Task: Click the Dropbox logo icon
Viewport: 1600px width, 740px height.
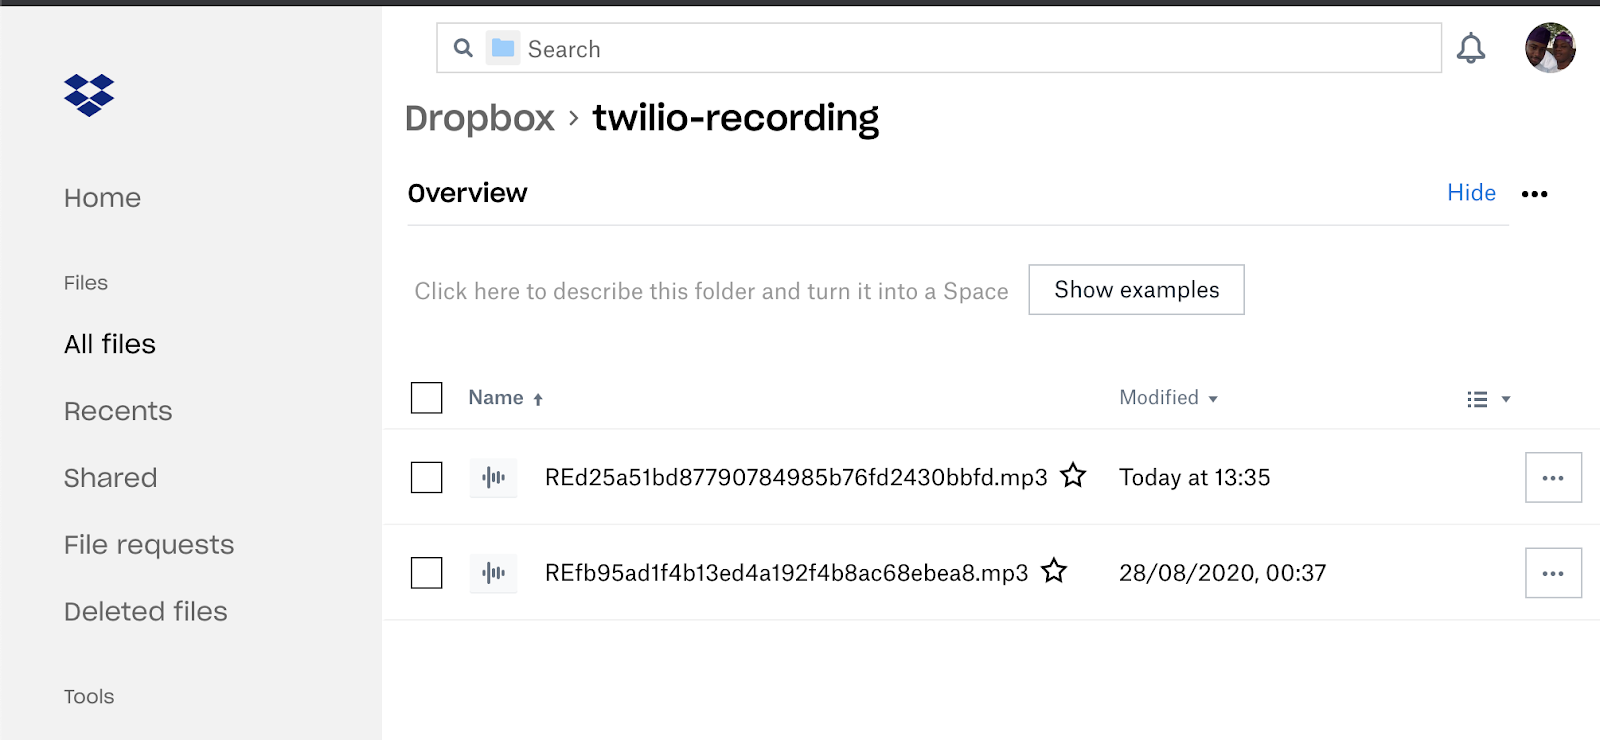Action: pos(89,95)
